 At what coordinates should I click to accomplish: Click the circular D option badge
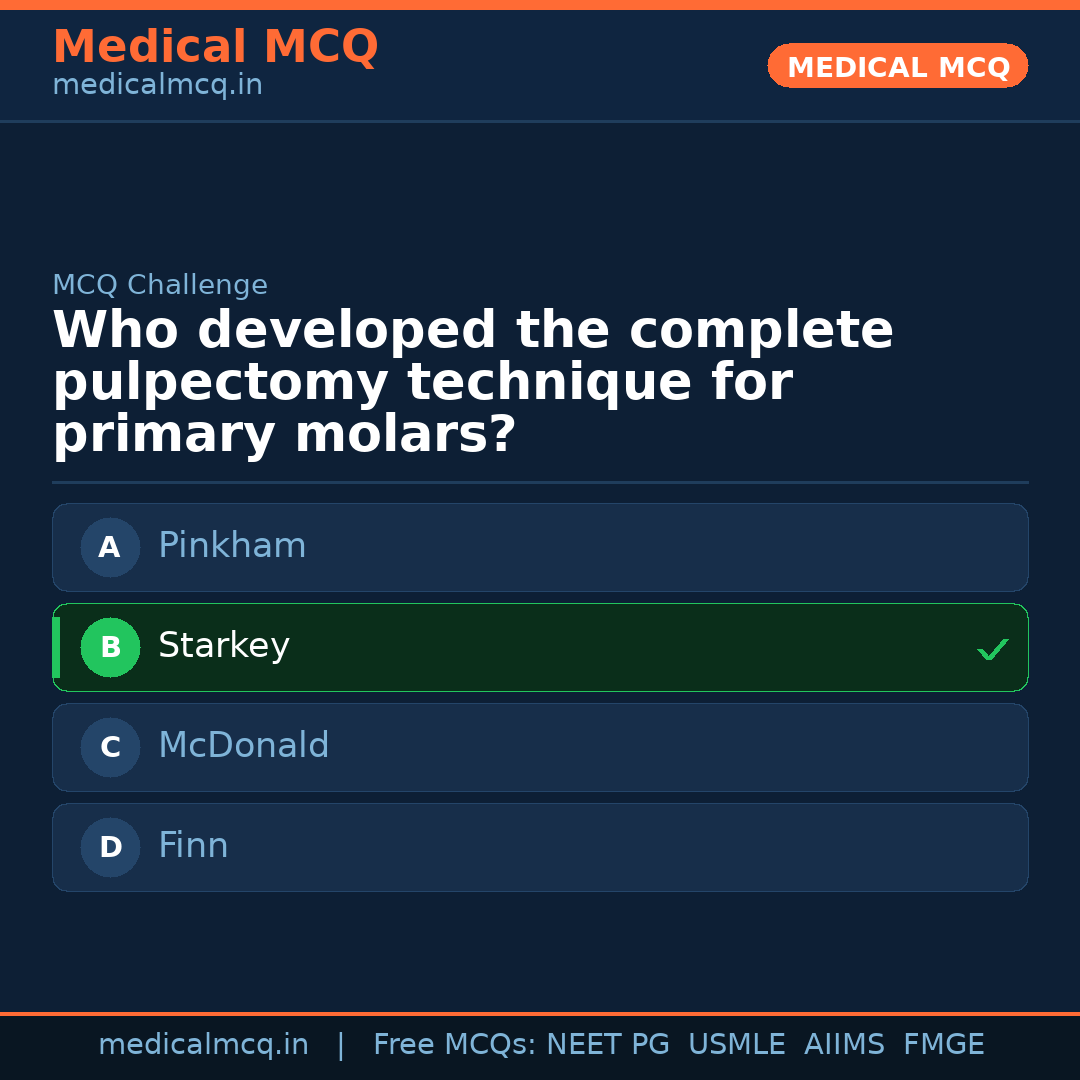click(x=110, y=847)
